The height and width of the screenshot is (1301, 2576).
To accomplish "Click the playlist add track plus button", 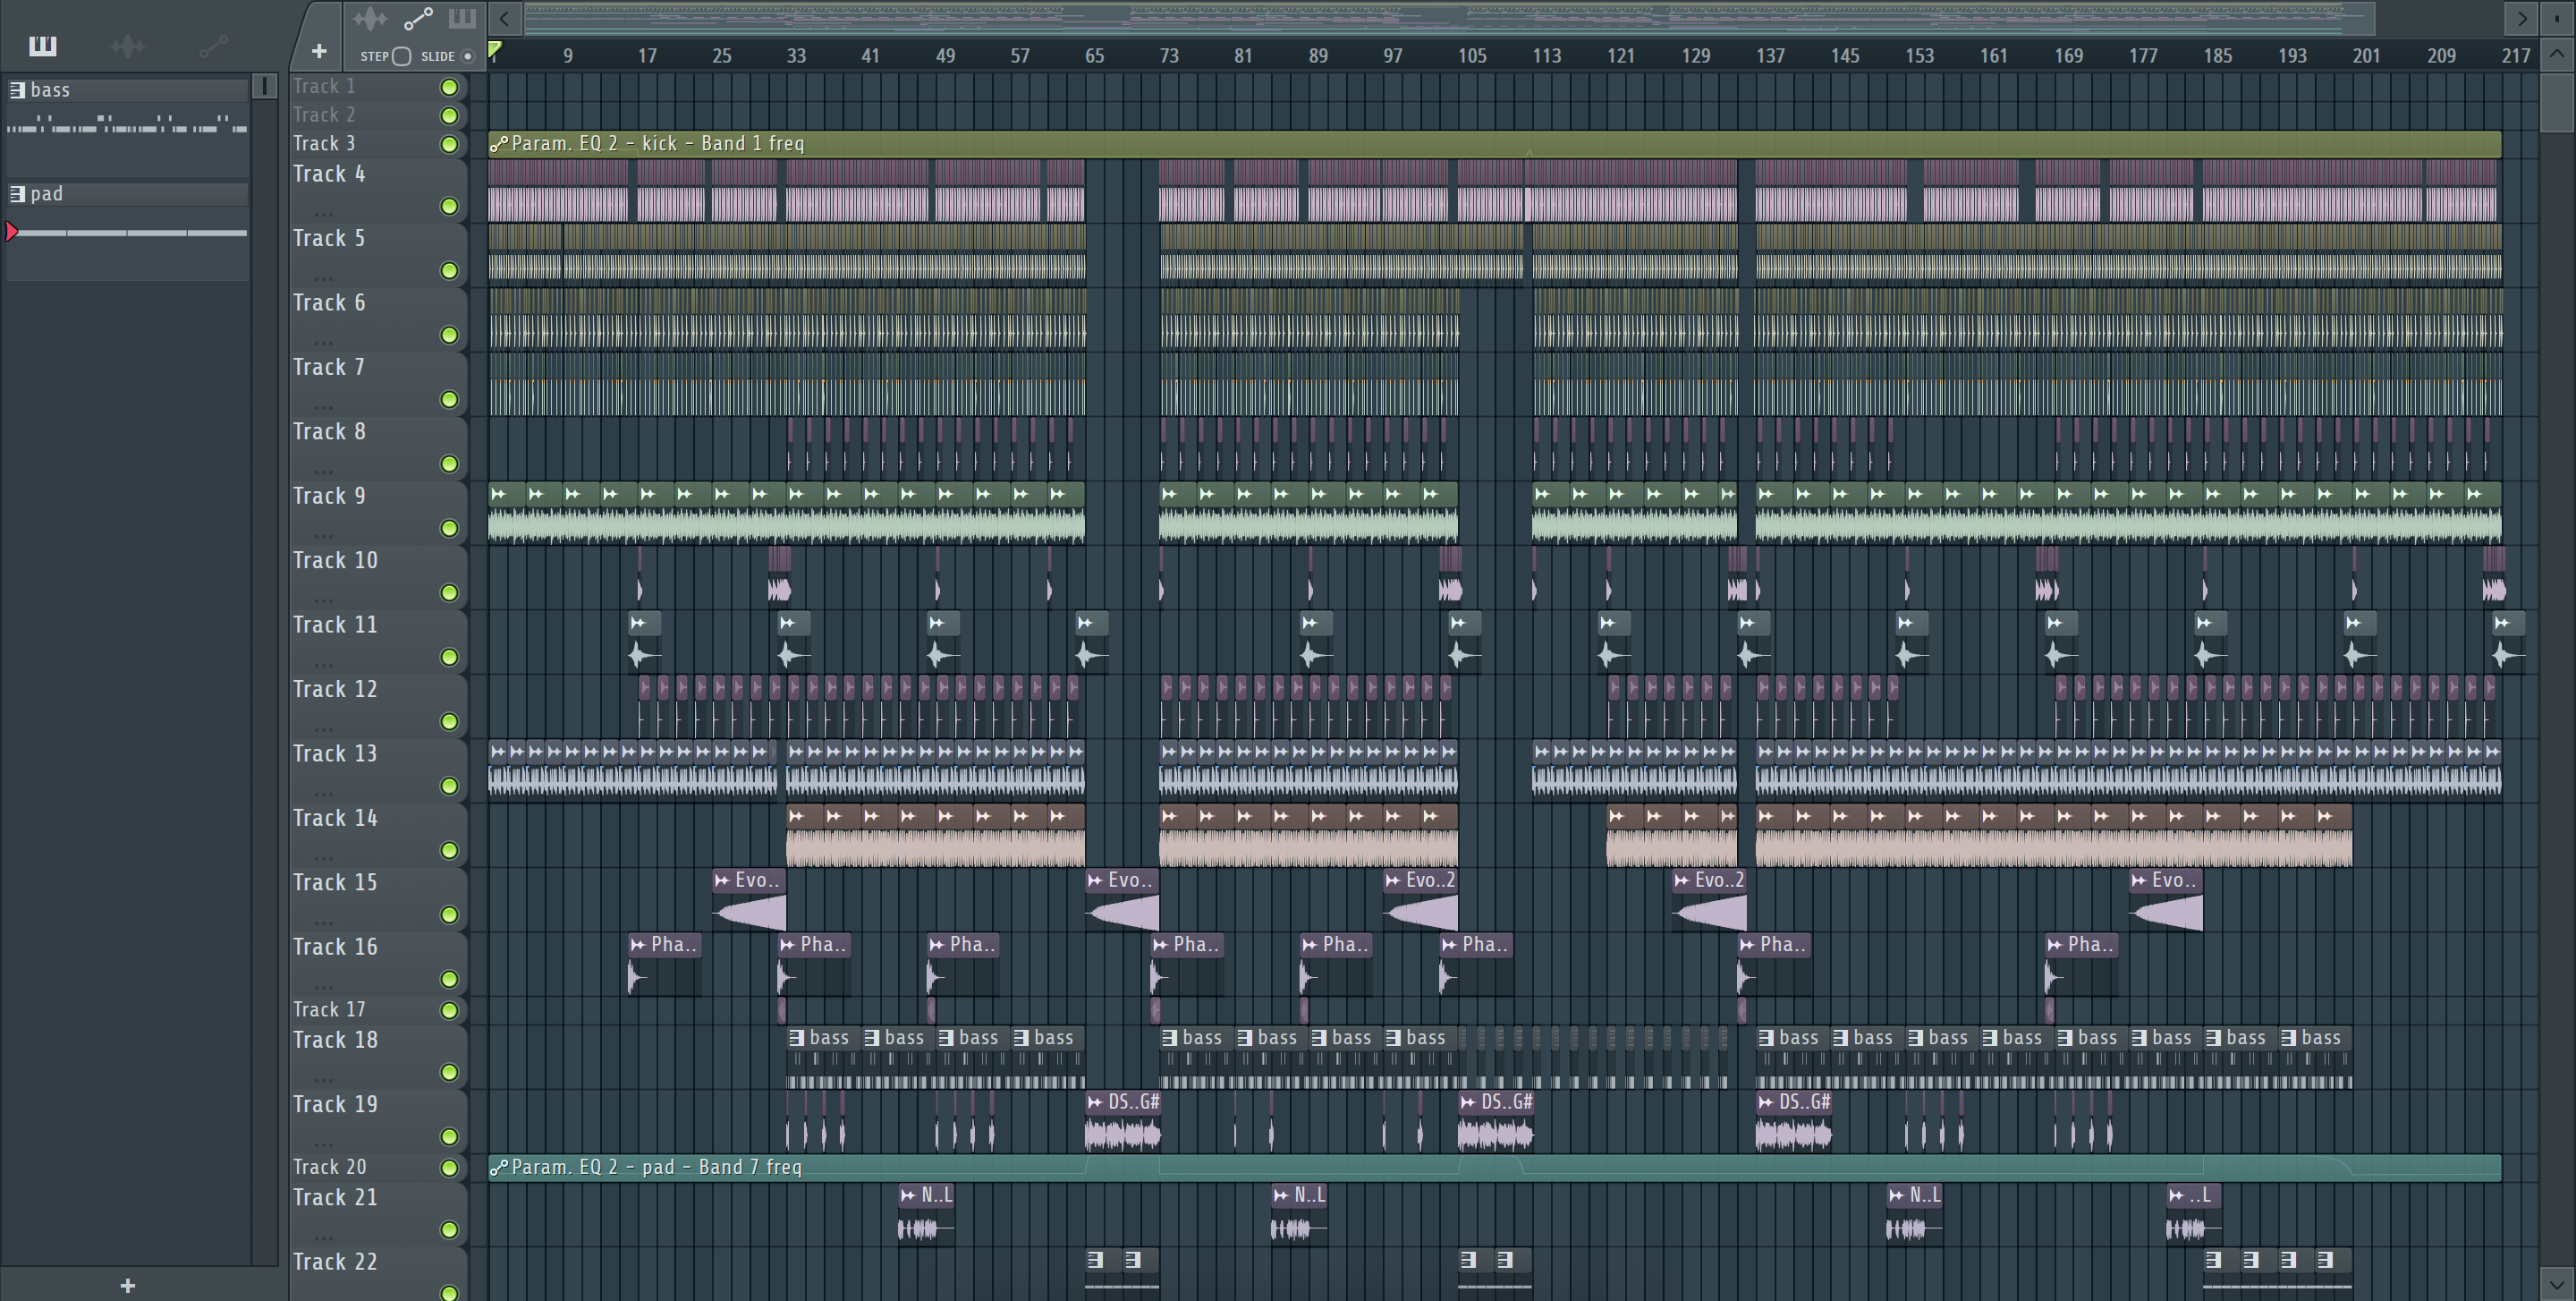I will click(x=319, y=51).
